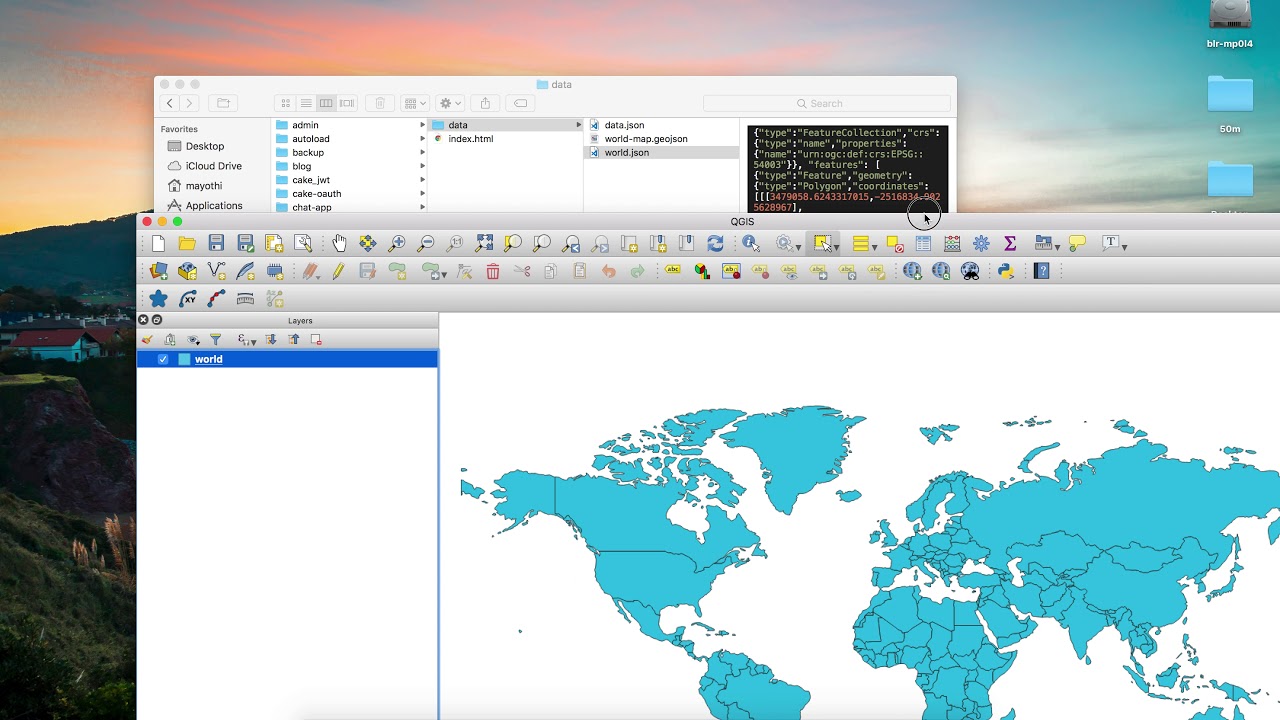Click the red trash Delete Selected icon
This screenshot has width=1280, height=720.
[x=493, y=271]
